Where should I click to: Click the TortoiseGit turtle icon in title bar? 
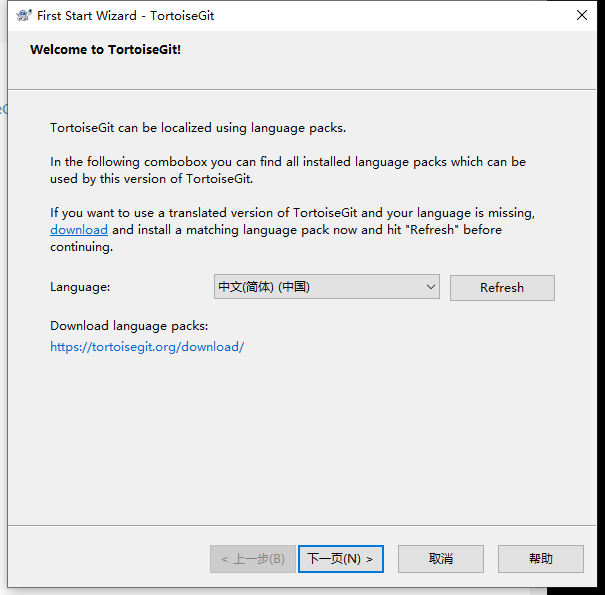(24, 15)
